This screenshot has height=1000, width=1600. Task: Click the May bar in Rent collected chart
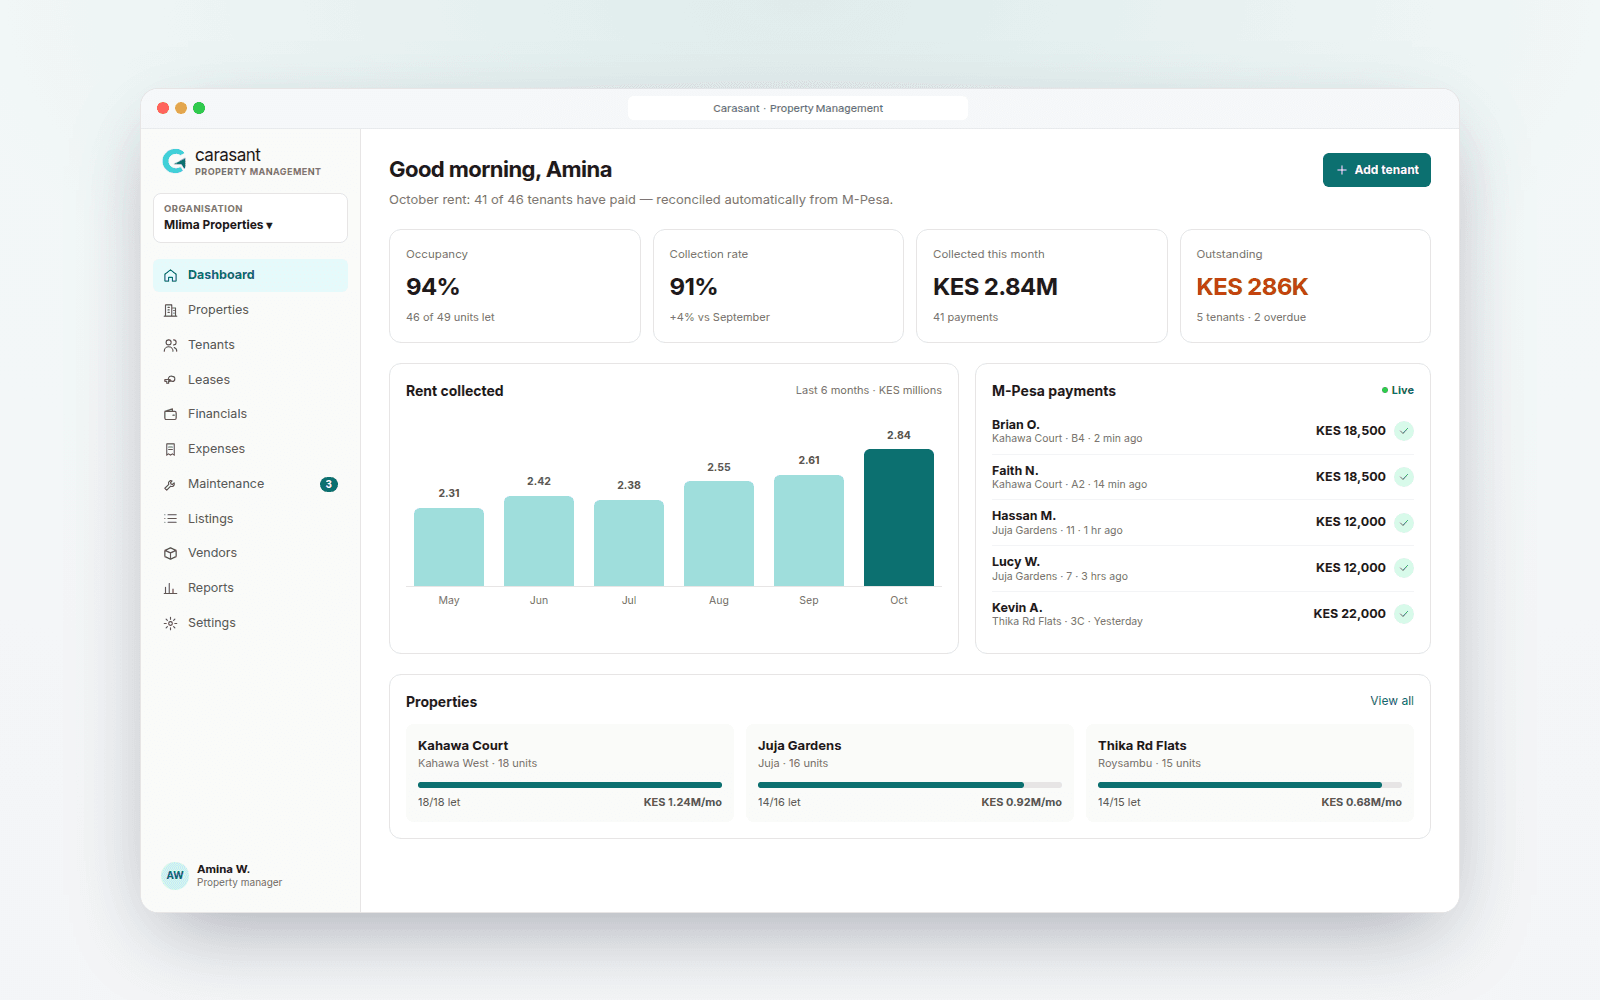click(449, 547)
